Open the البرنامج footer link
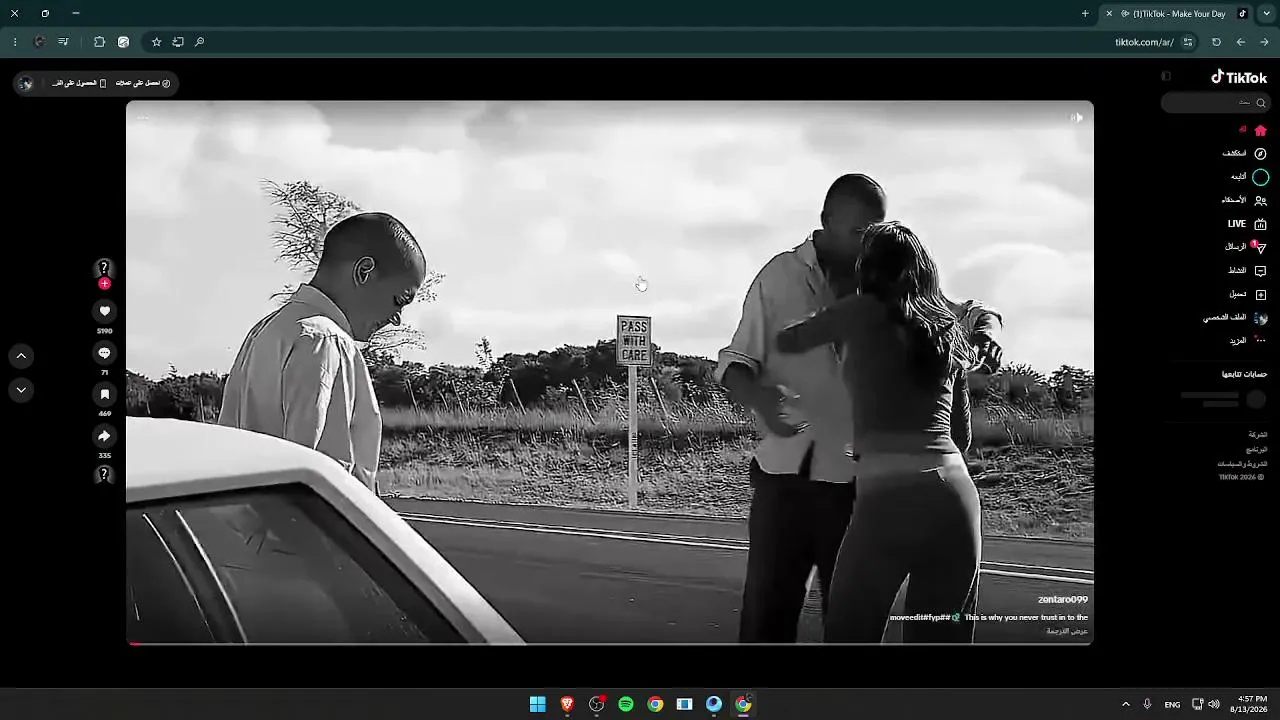Image resolution: width=1280 pixels, height=720 pixels. click(x=1257, y=450)
